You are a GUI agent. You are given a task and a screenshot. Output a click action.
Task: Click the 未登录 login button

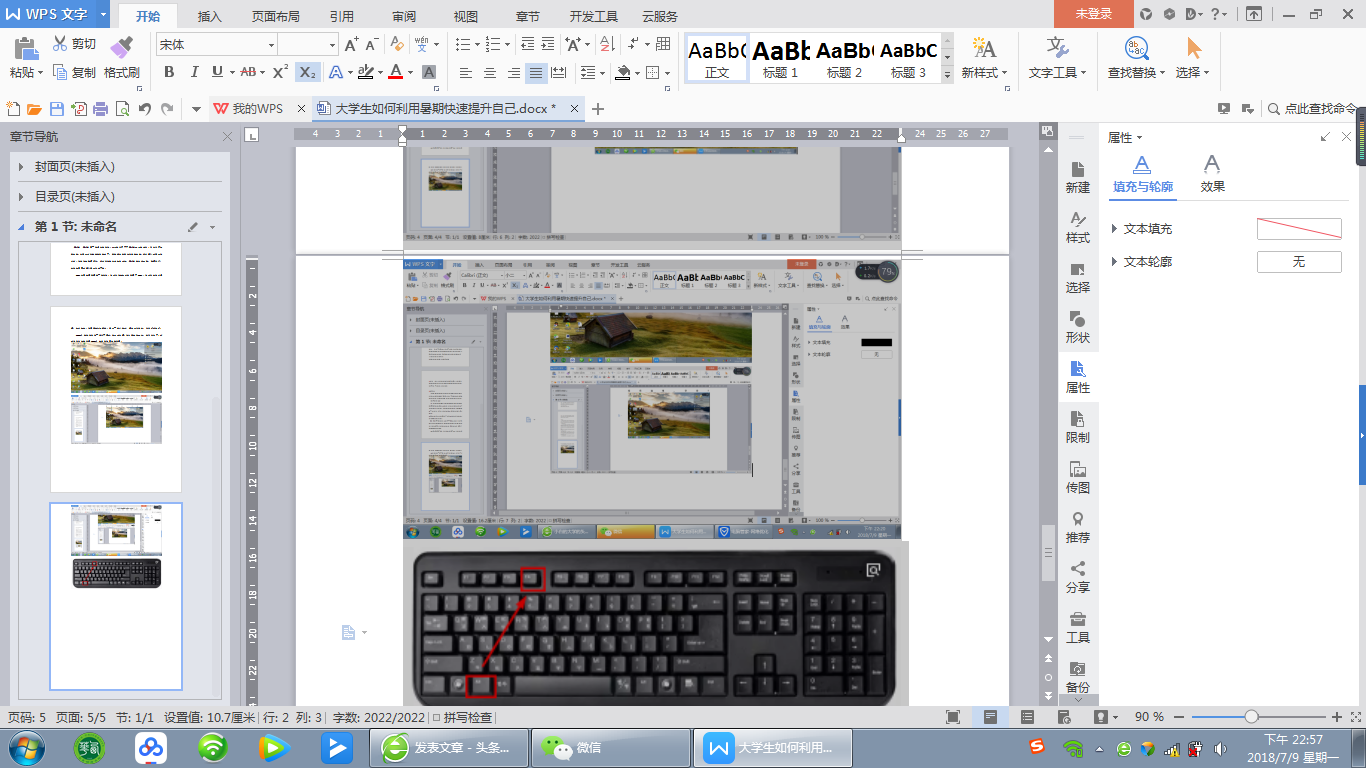pos(1093,14)
